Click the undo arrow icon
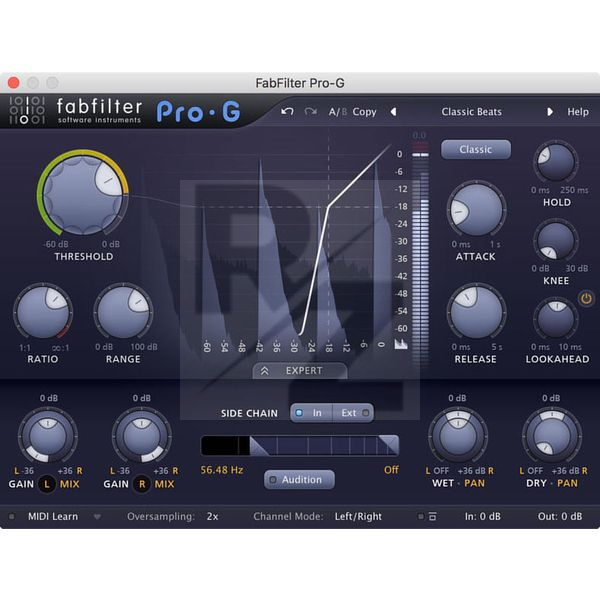600x600 pixels. (x=287, y=111)
